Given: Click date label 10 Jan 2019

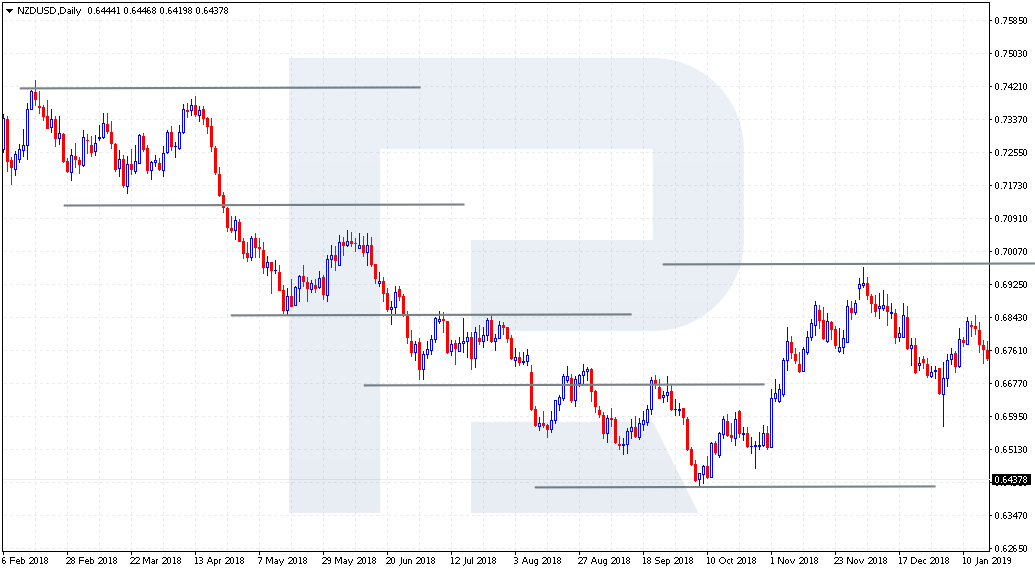Looking at the screenshot, I should coord(987,561).
